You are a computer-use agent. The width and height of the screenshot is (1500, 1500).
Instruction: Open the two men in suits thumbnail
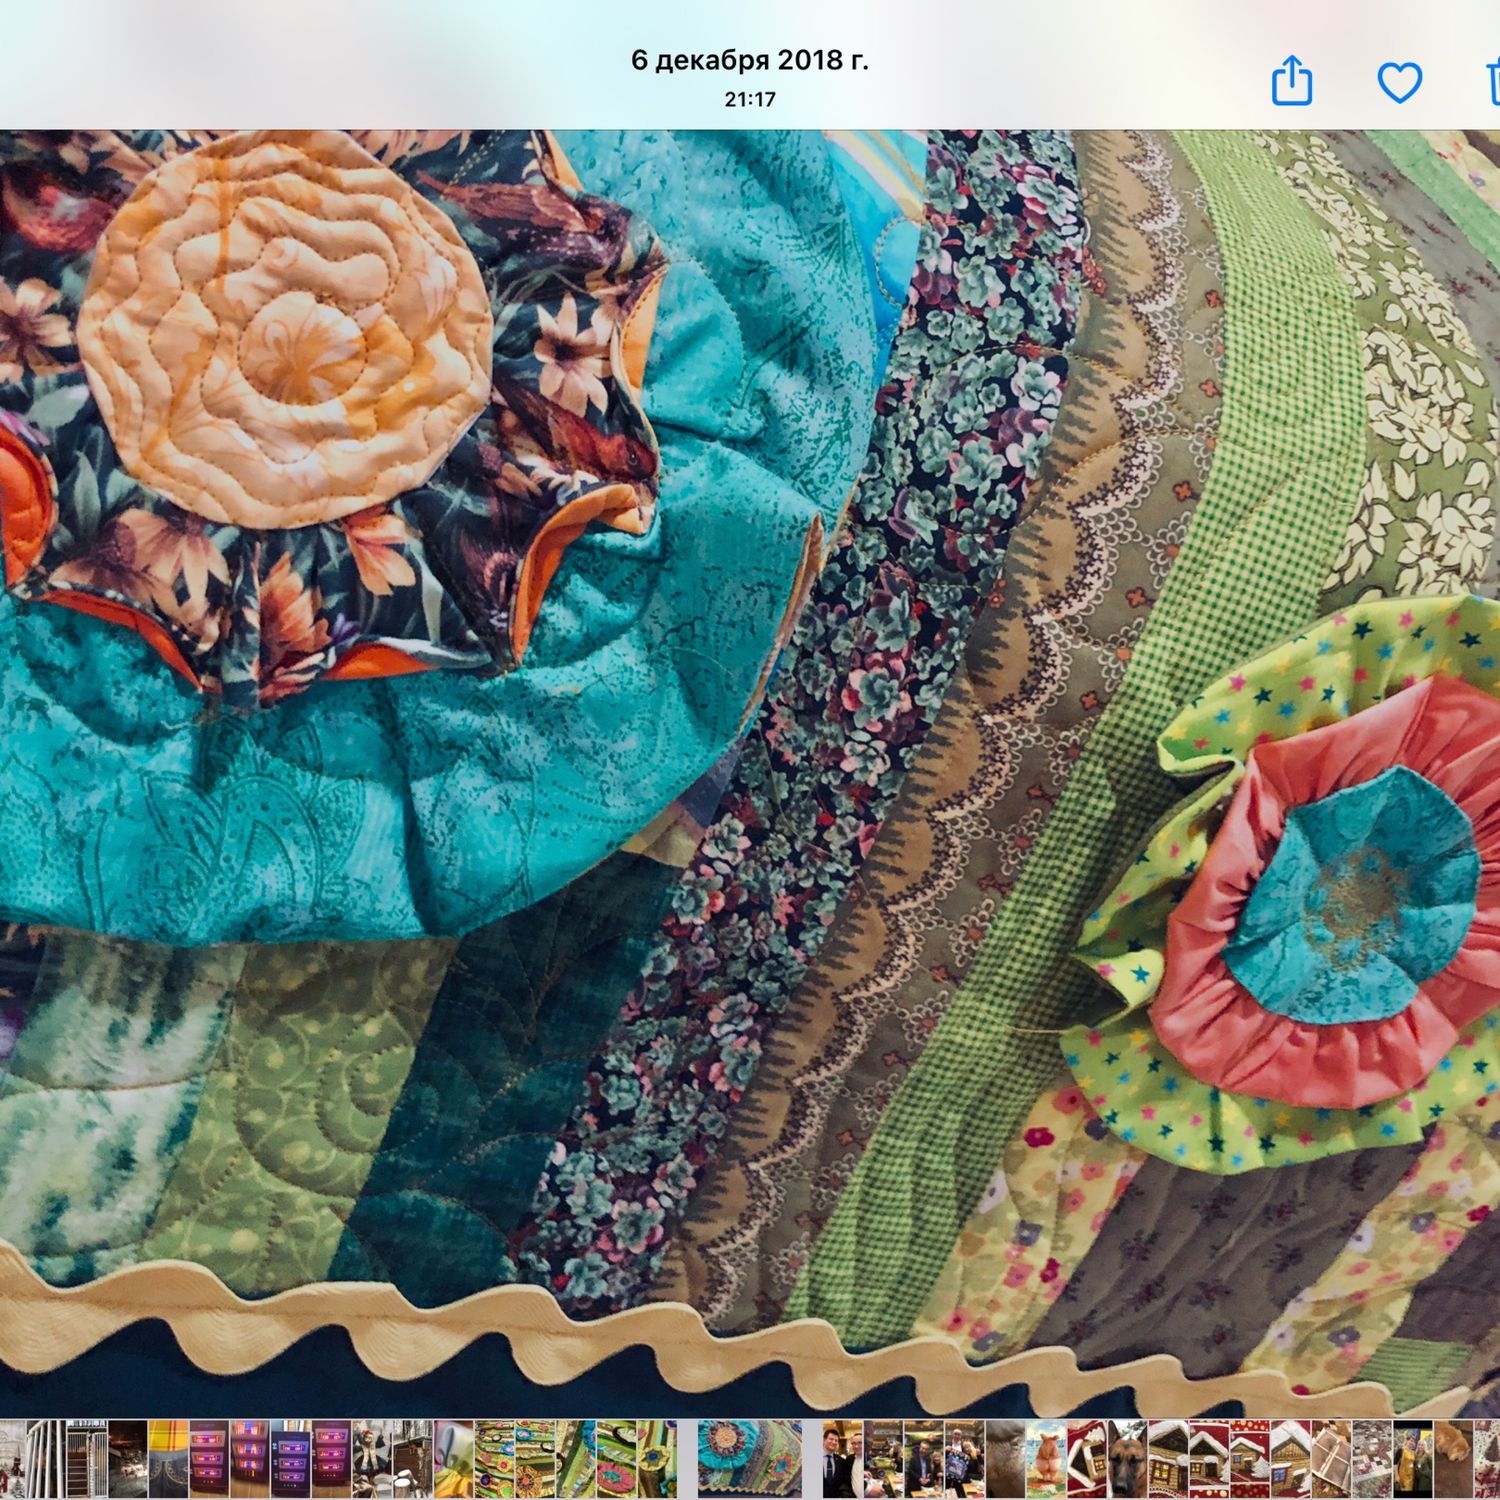point(842,1458)
